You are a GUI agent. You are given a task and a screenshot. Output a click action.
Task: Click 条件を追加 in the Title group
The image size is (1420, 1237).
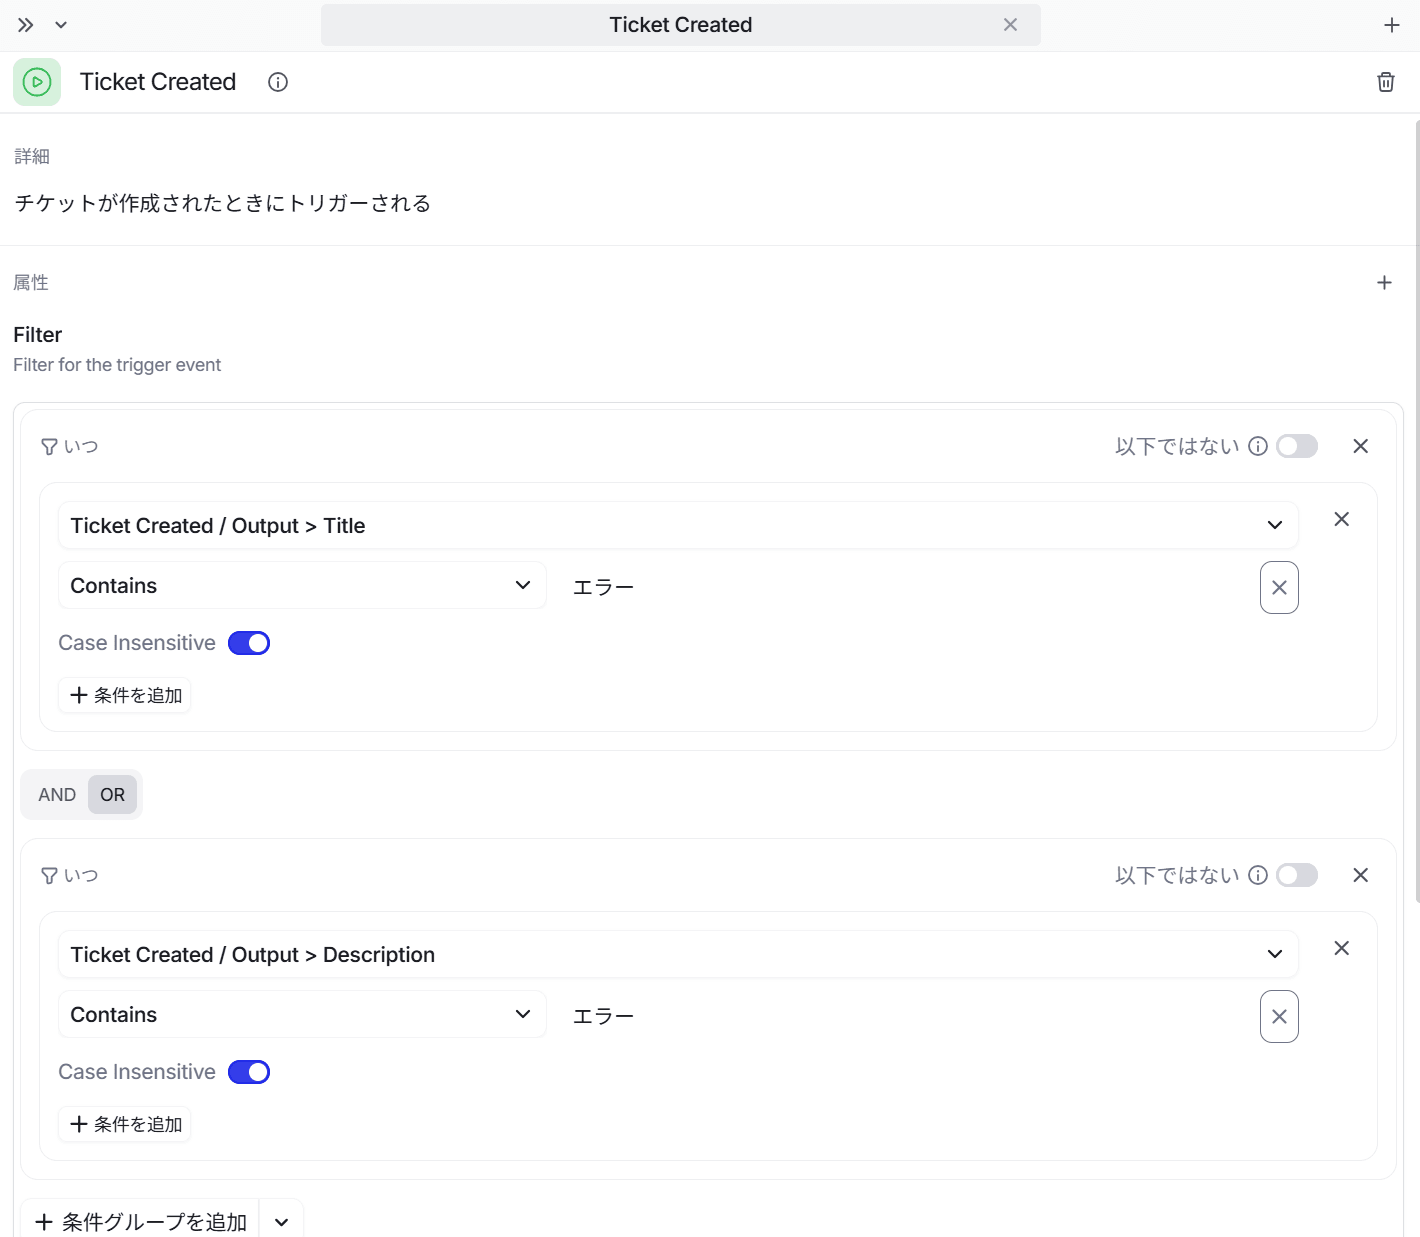coord(125,695)
